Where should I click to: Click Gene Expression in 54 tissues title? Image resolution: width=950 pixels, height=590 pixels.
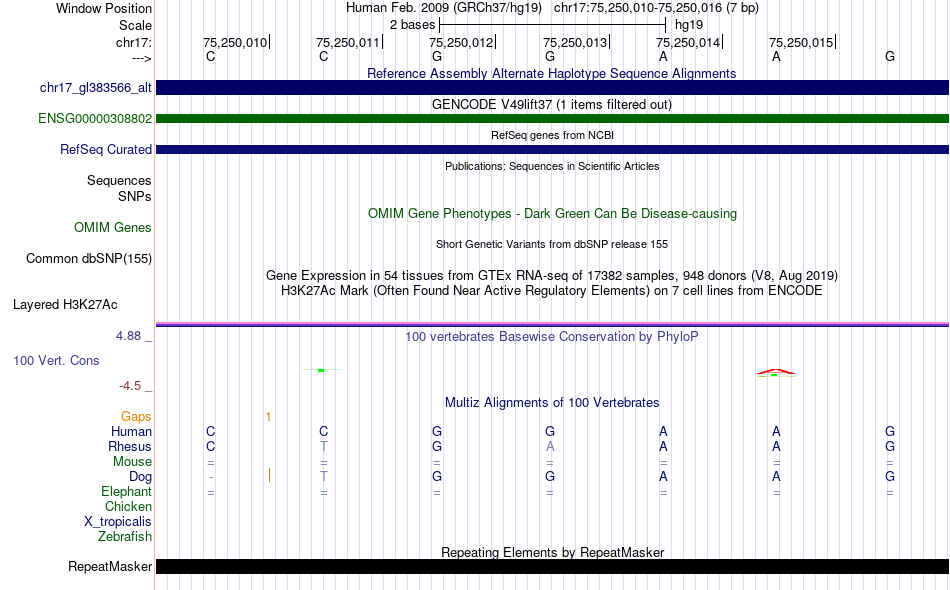[x=552, y=276]
